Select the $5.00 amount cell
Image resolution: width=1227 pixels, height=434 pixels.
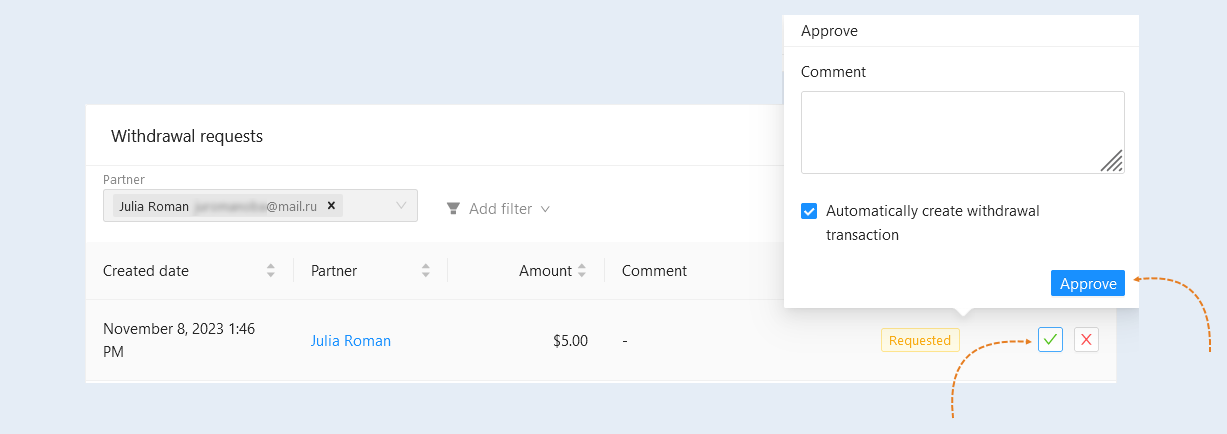tap(570, 341)
